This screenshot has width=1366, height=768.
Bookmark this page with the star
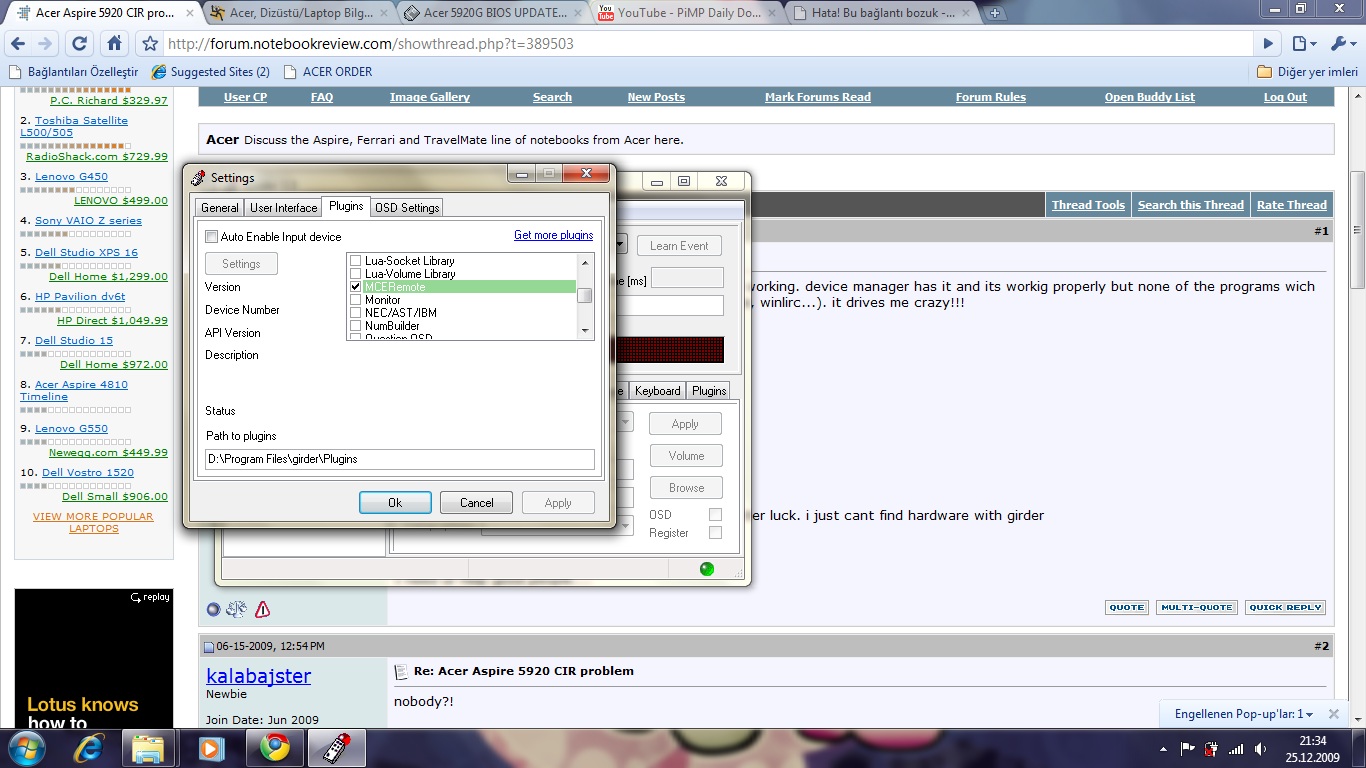(150, 44)
